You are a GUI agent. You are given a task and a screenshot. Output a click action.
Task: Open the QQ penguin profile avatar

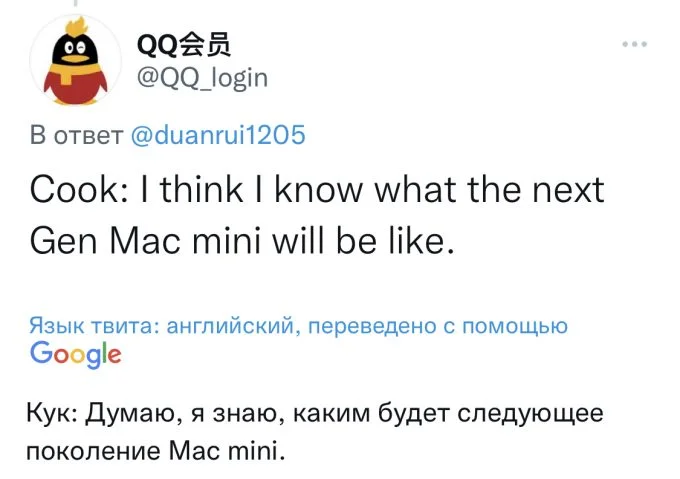[75, 60]
